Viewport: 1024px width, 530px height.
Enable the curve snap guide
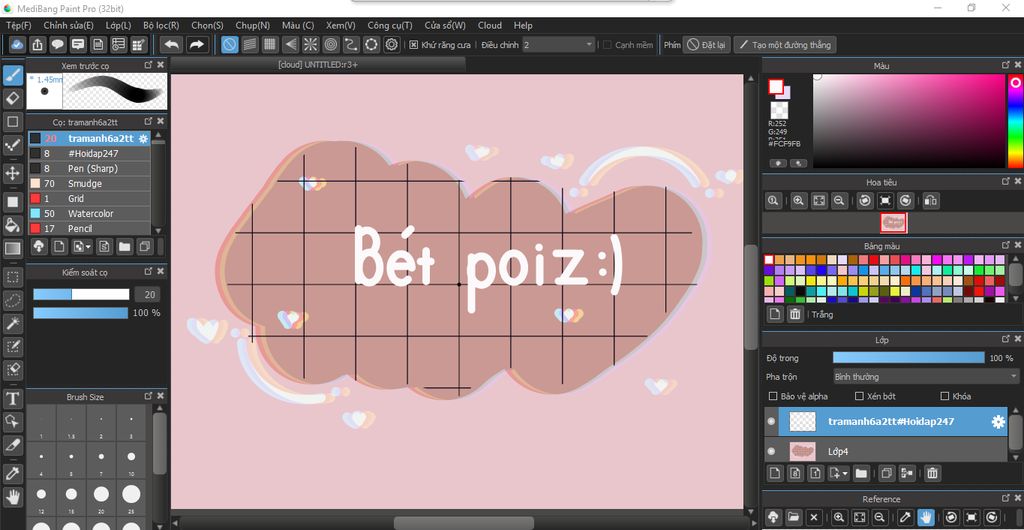(x=351, y=44)
